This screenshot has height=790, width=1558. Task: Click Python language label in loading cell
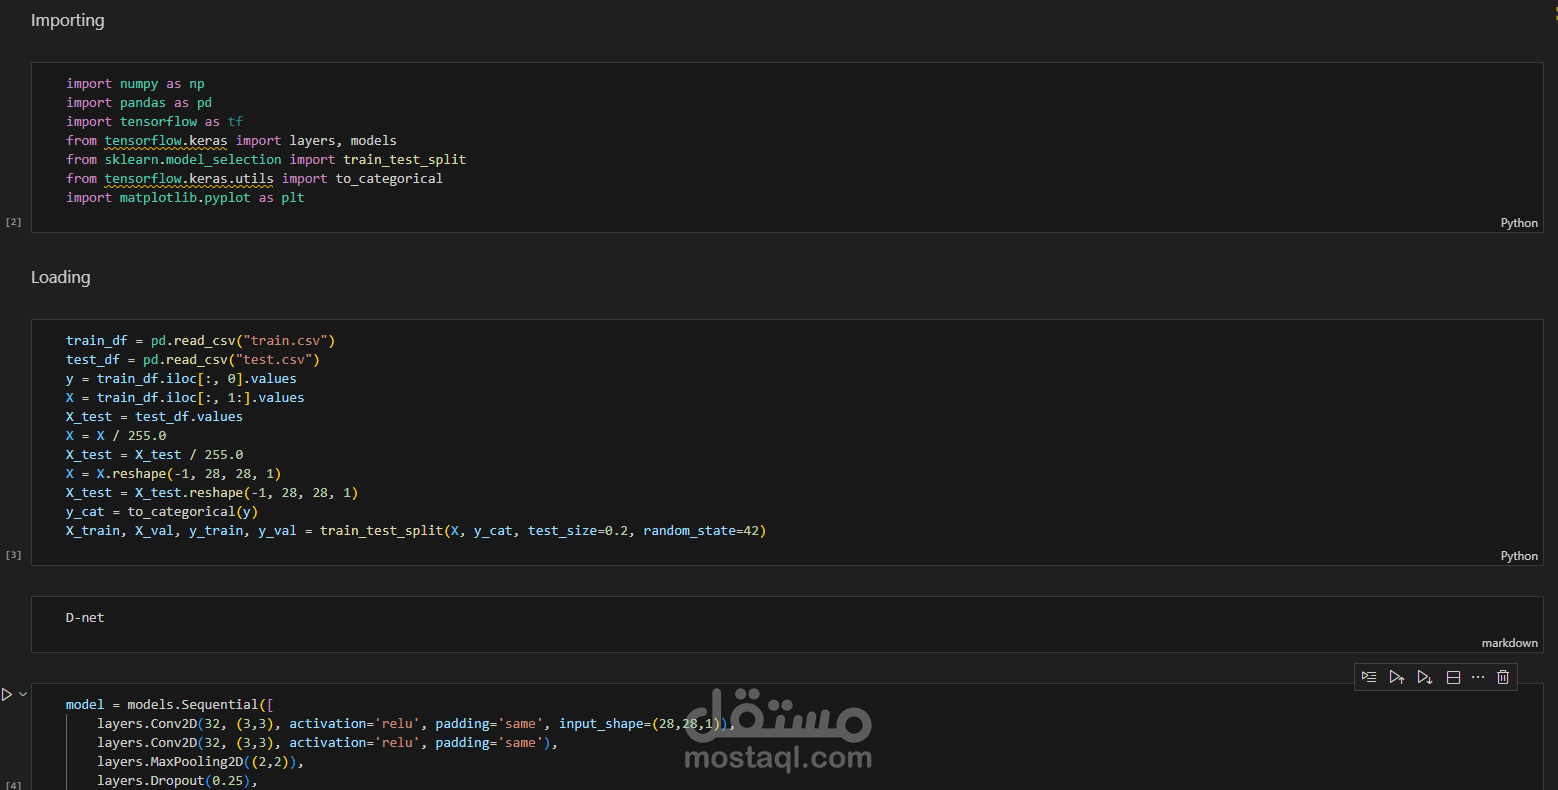[1519, 556]
